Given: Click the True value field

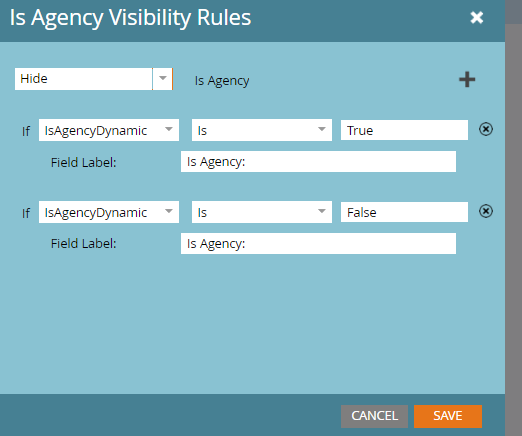Looking at the screenshot, I should [404, 130].
